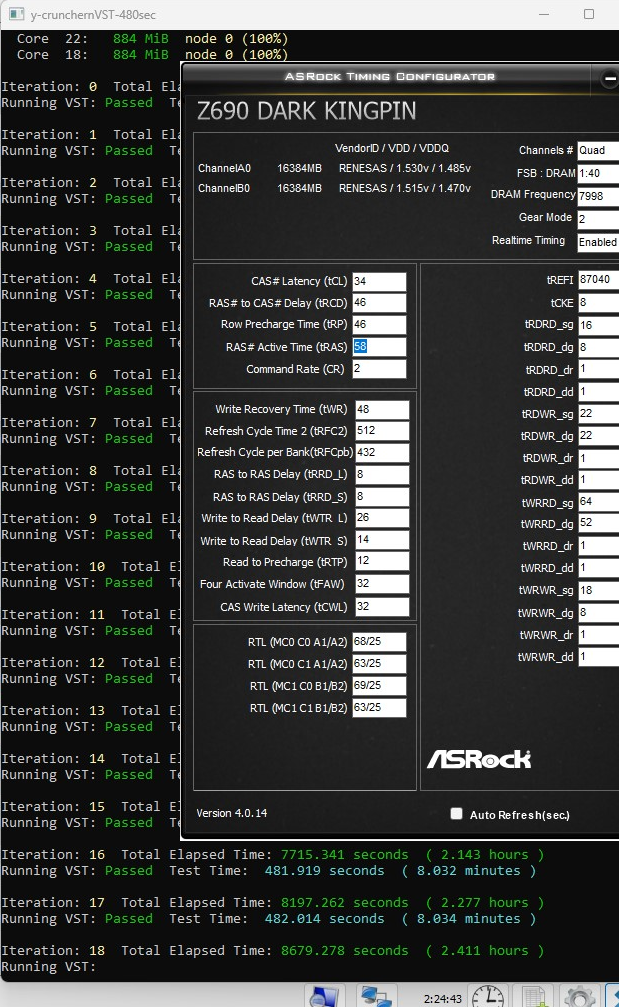The height and width of the screenshot is (1007, 619).
Task: Click the tRDRD_sg value field
Action: click(598, 325)
